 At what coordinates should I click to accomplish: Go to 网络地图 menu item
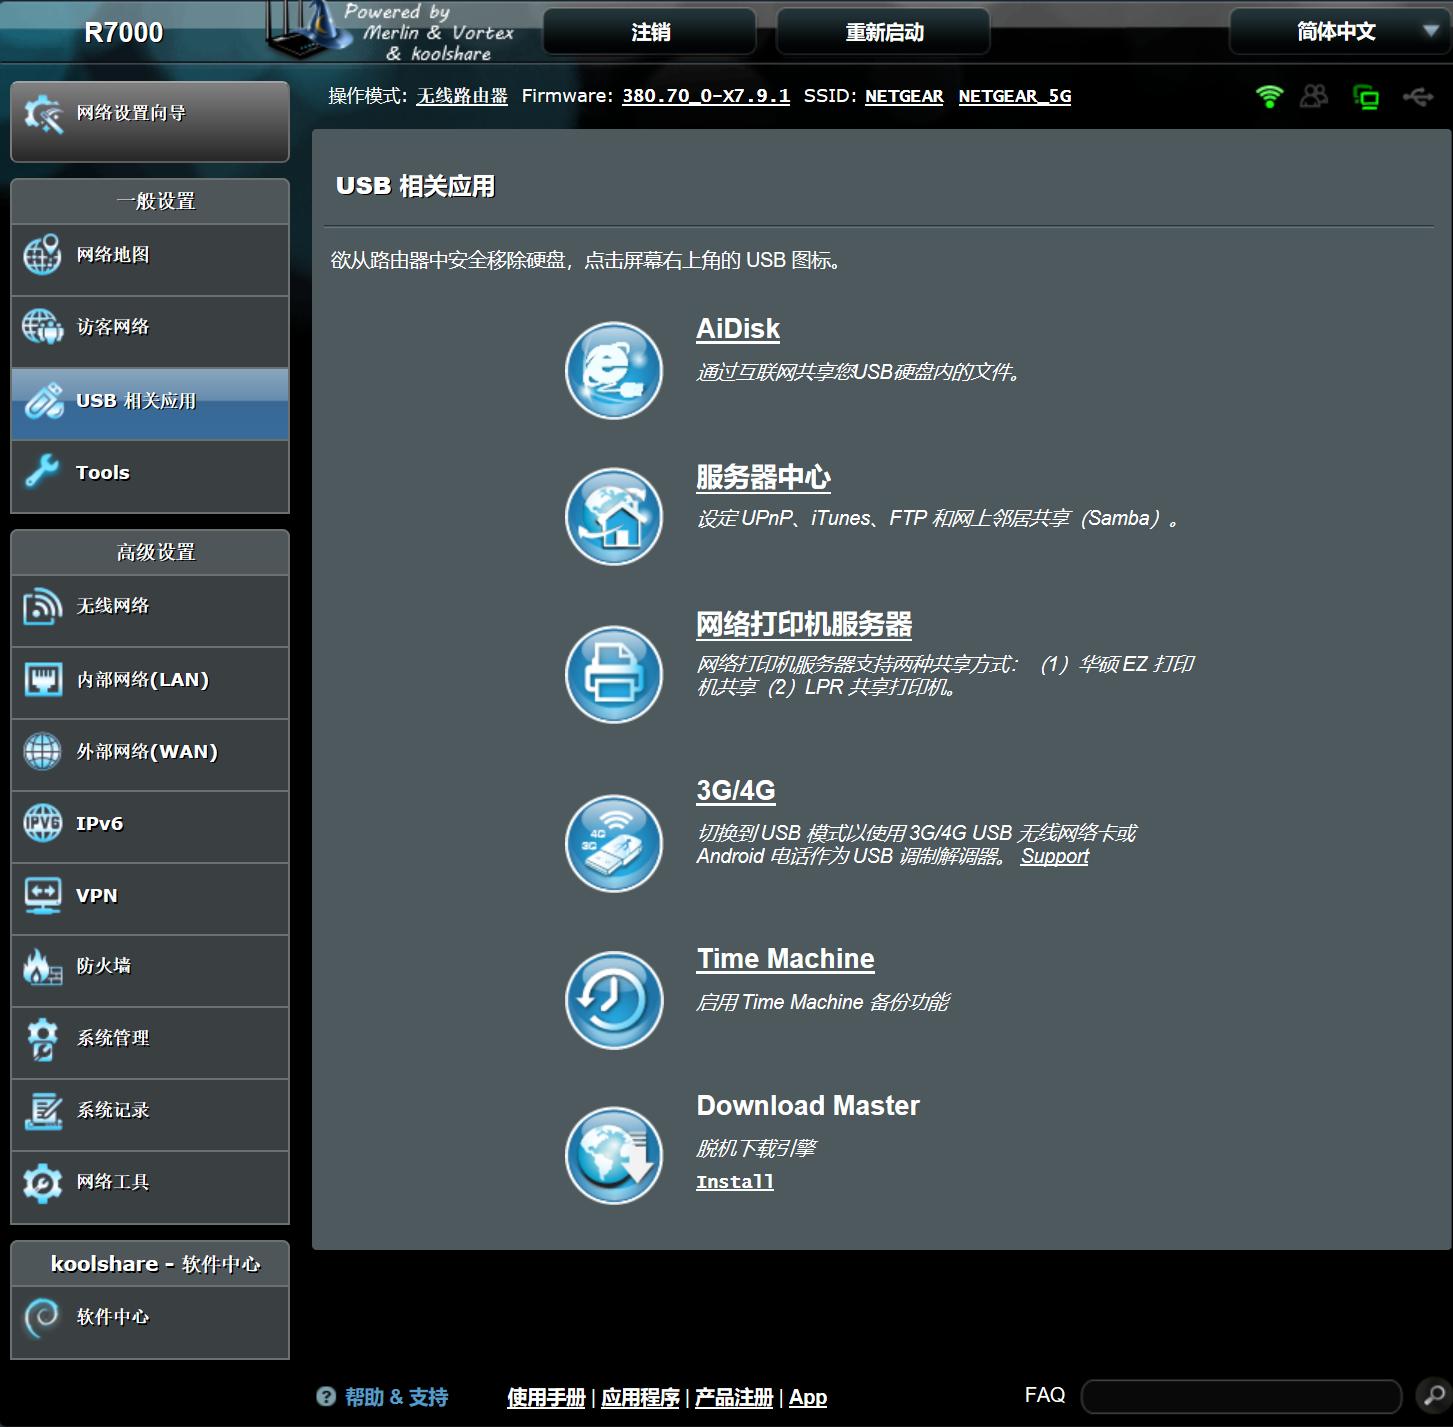pos(150,260)
